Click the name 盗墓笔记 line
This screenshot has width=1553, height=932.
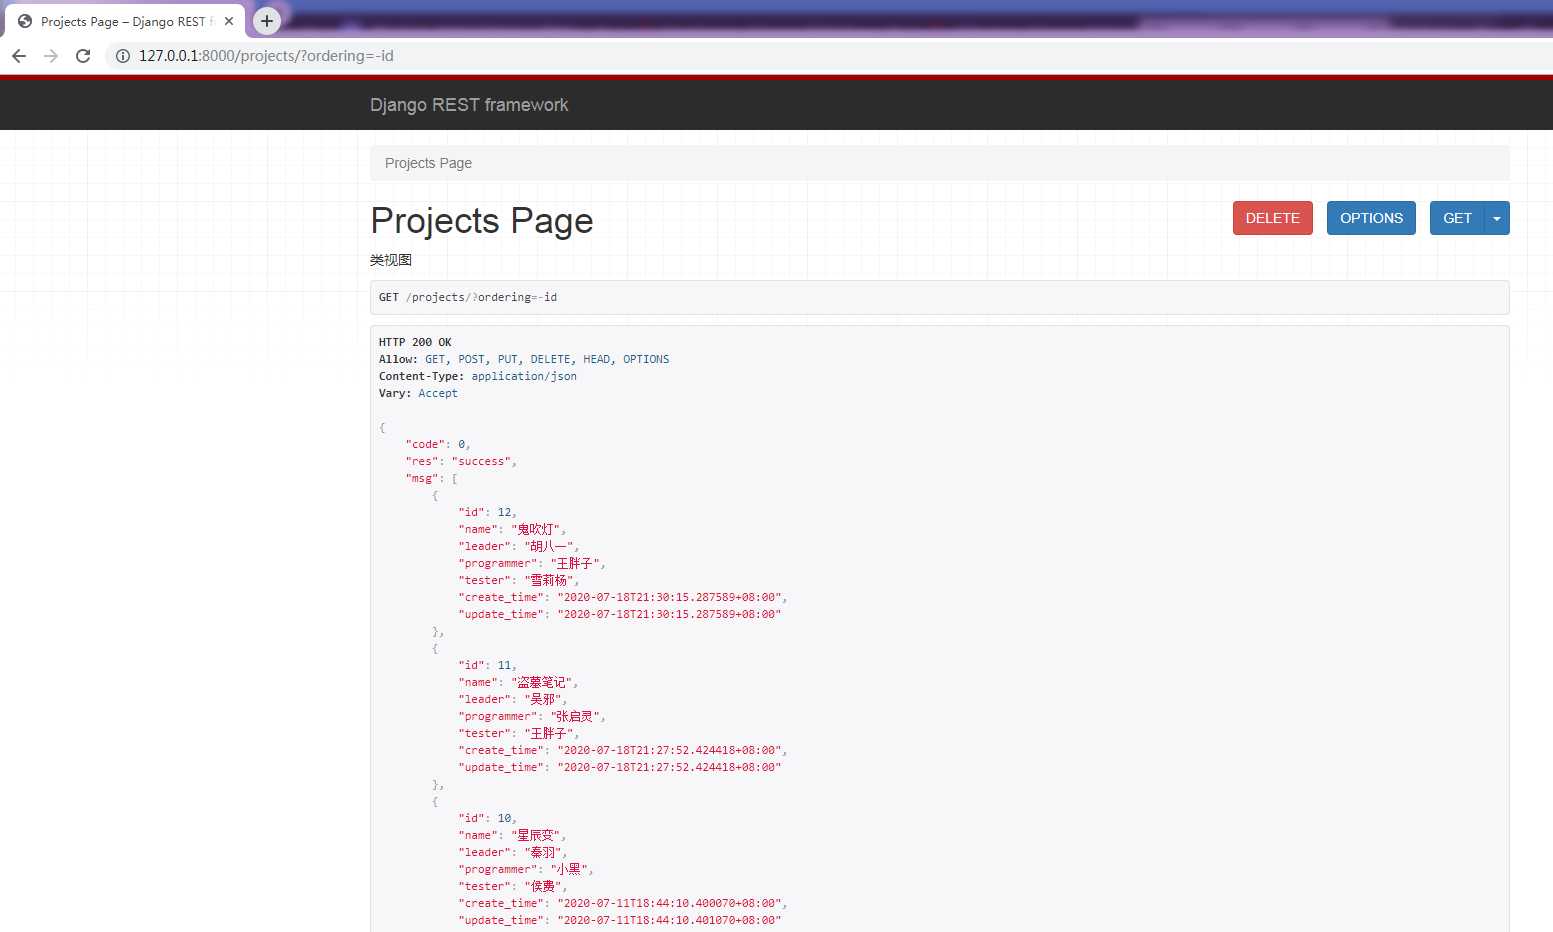pos(518,682)
